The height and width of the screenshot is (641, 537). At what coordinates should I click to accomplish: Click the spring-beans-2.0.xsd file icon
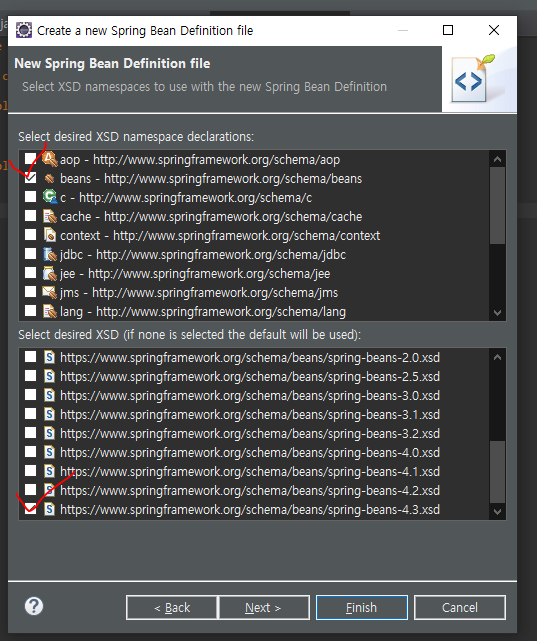tap(49, 357)
